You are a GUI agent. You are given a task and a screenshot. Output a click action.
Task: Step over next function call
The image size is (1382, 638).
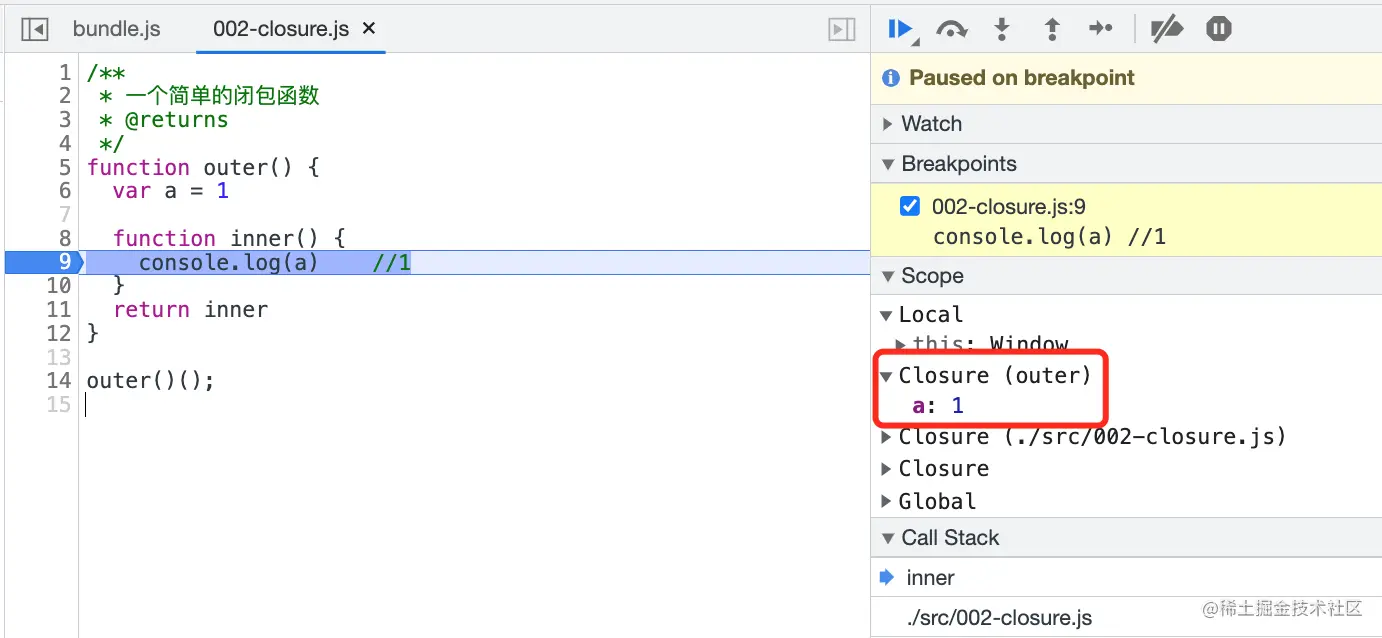[951, 30]
